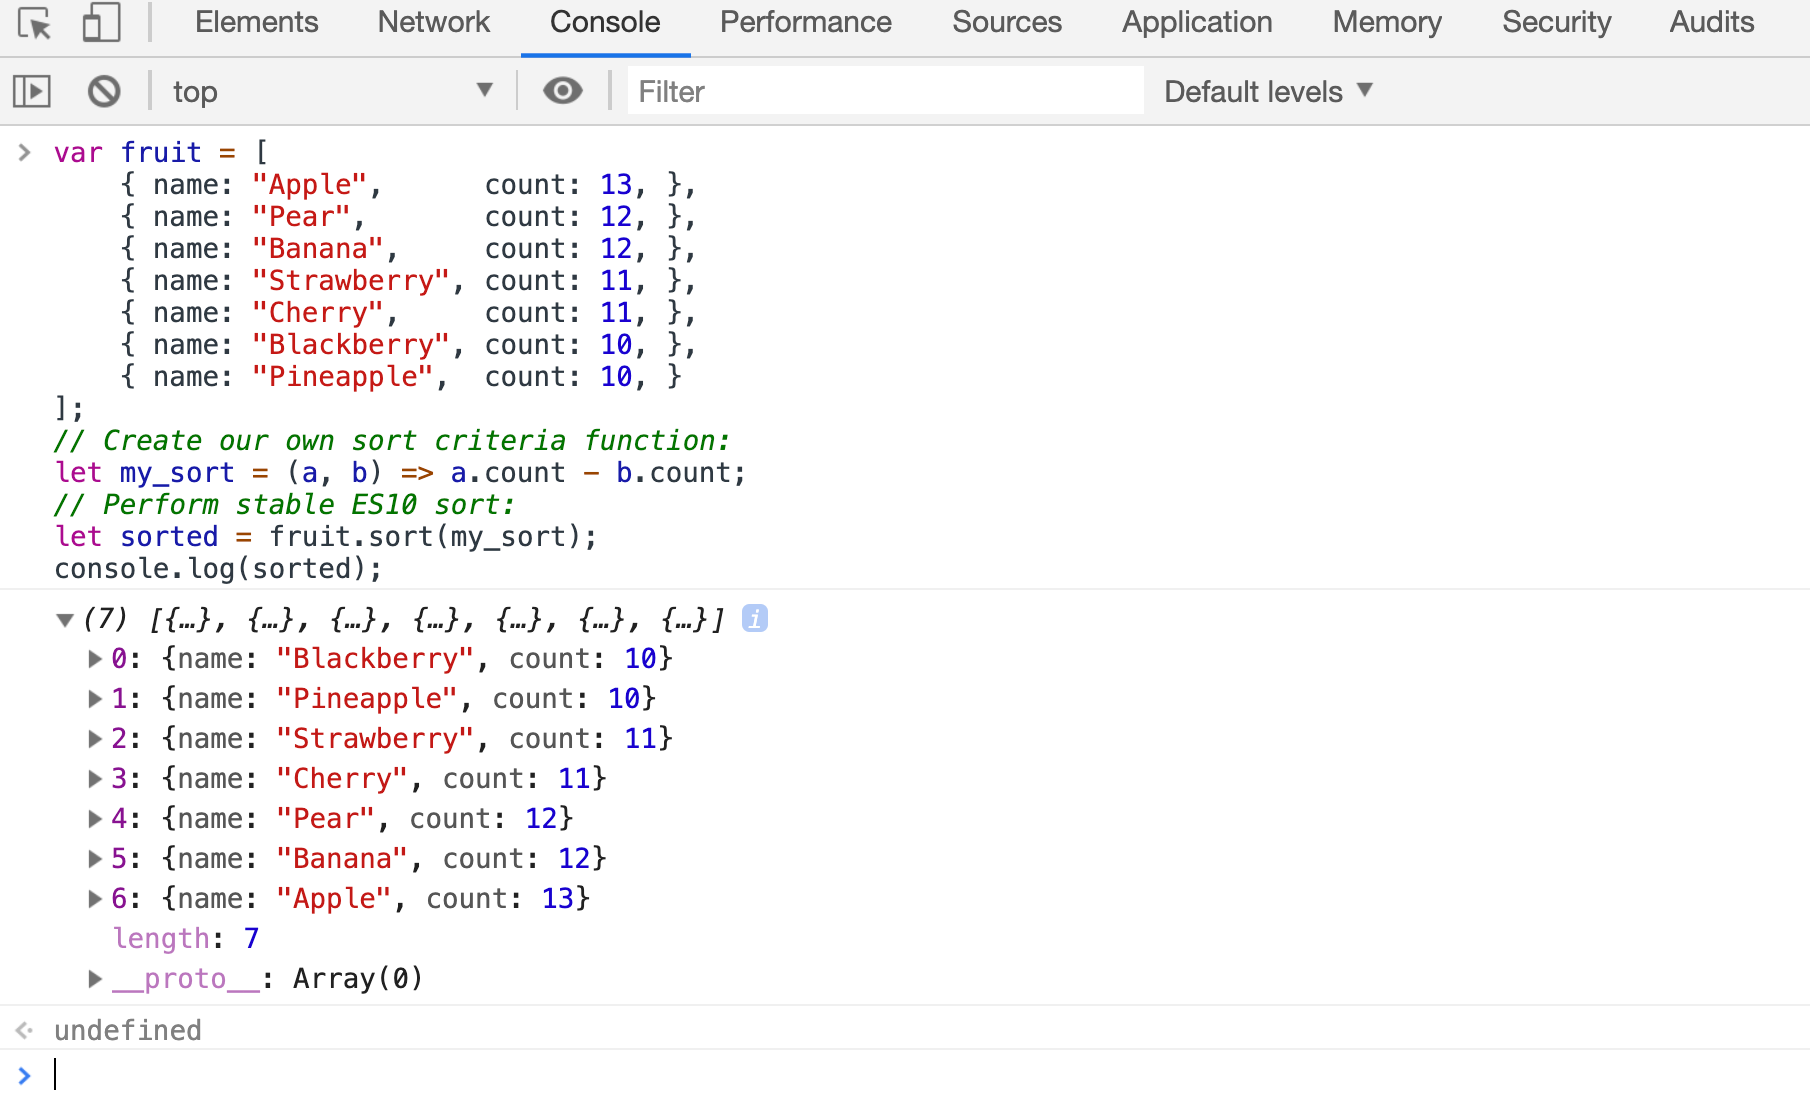The height and width of the screenshot is (1100, 1810).
Task: Collapse the logged (7) array output
Action: click(x=65, y=620)
